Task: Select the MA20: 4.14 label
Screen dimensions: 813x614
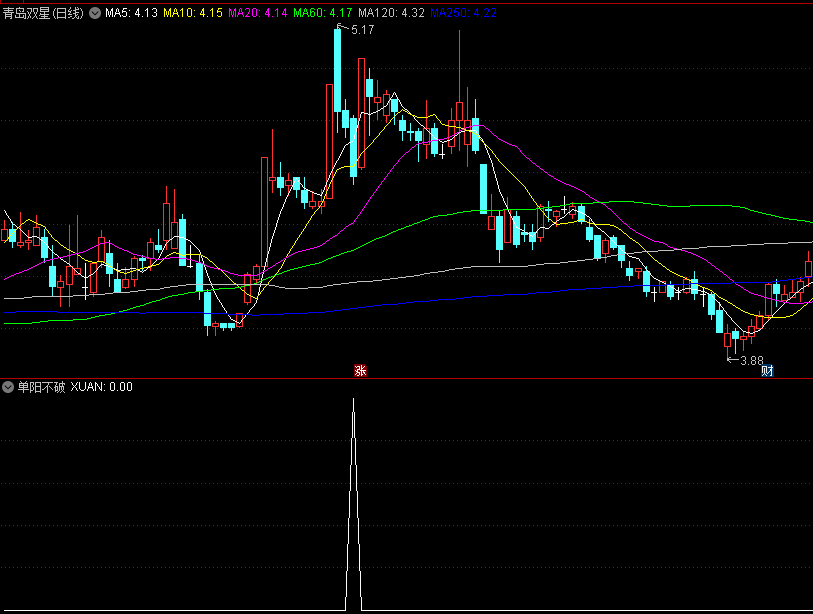Action: (258, 13)
